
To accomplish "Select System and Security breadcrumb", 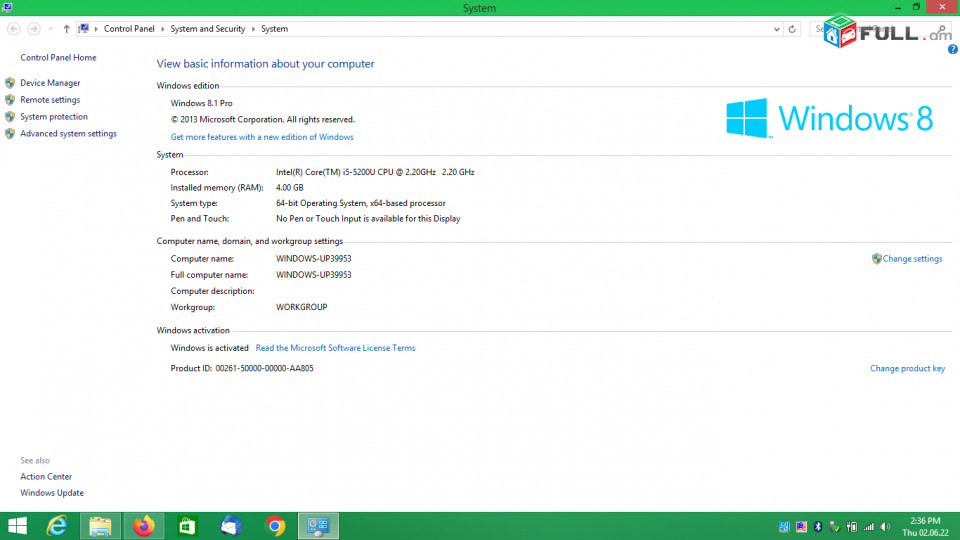I will pos(208,29).
